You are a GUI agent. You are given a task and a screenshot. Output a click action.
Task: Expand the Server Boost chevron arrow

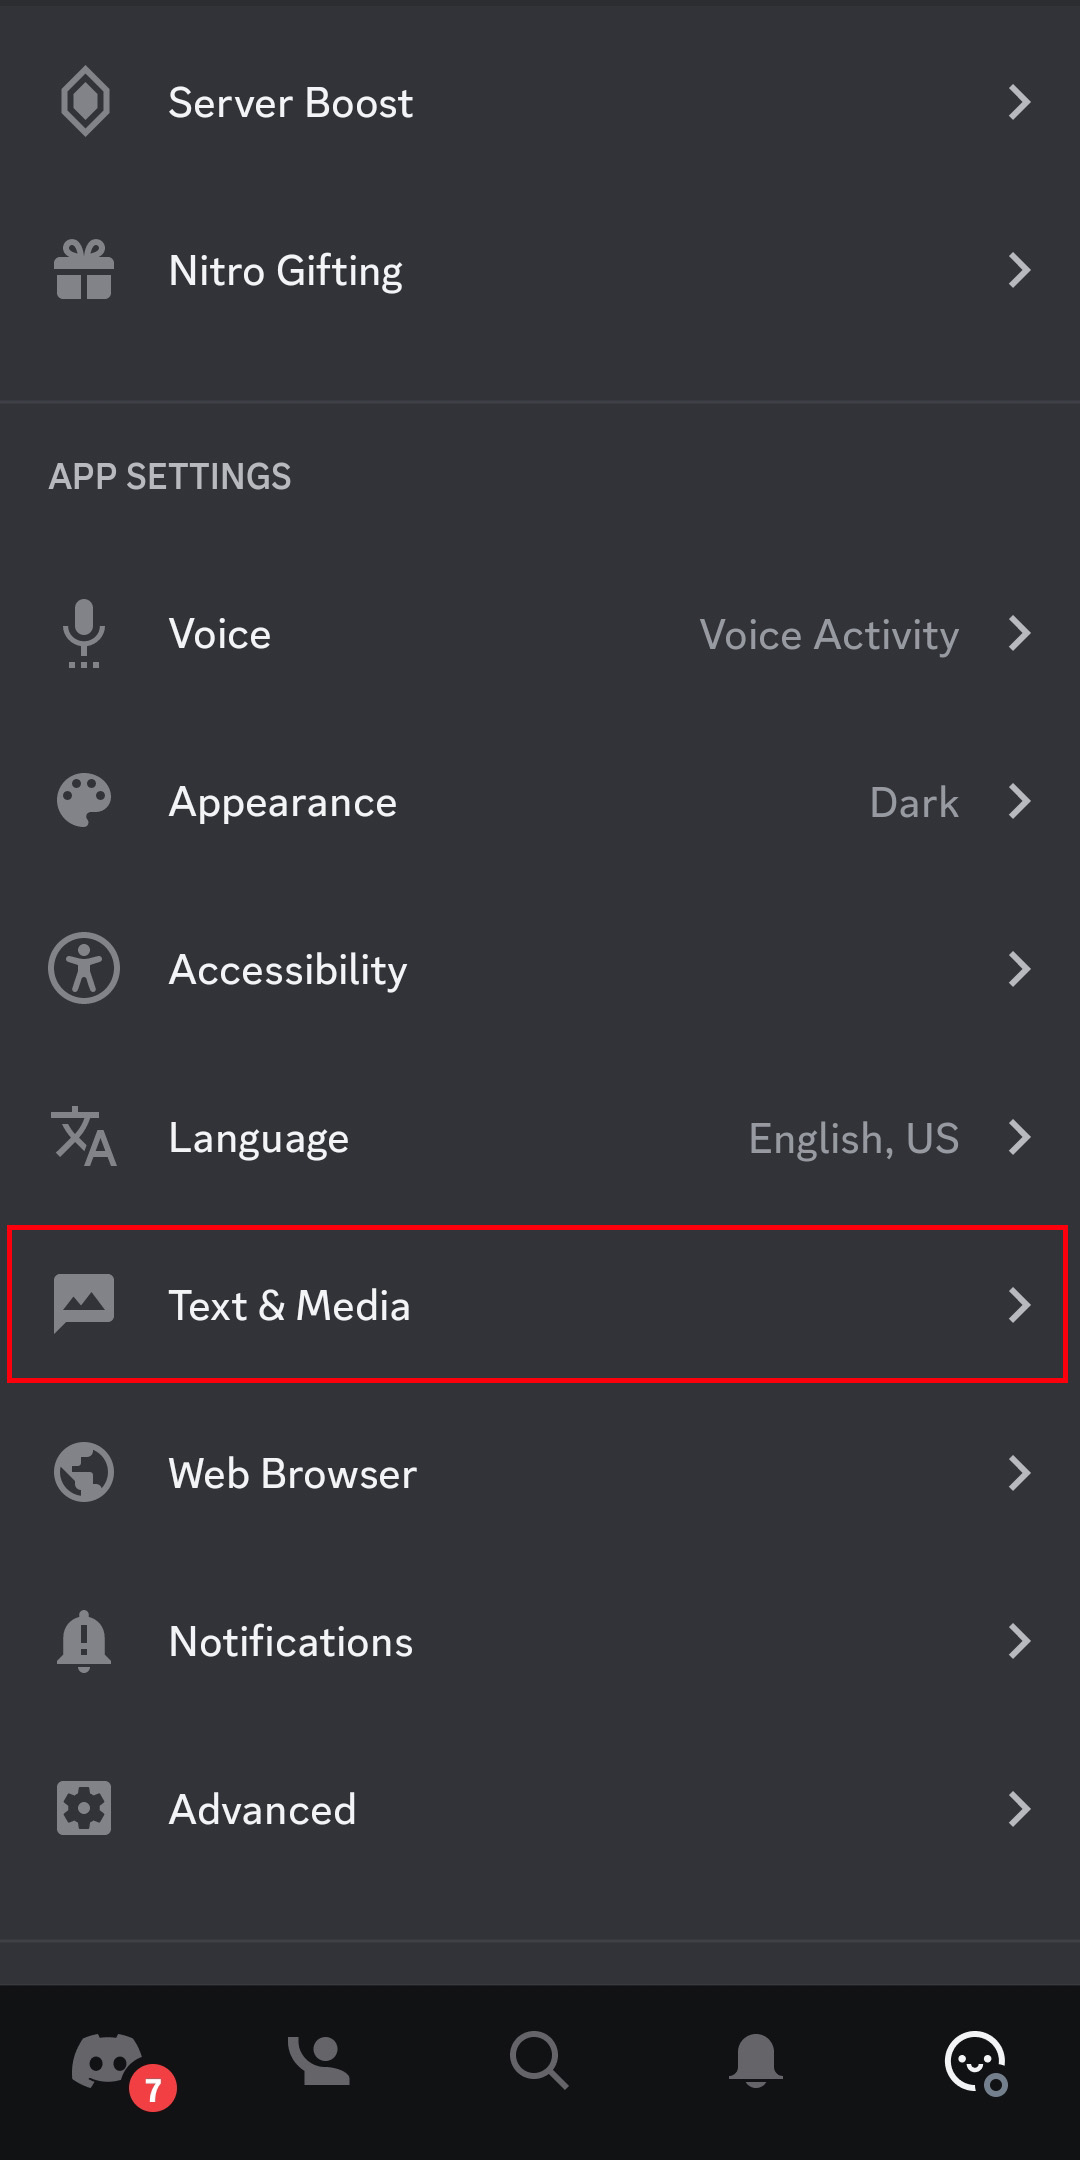pos(1019,102)
